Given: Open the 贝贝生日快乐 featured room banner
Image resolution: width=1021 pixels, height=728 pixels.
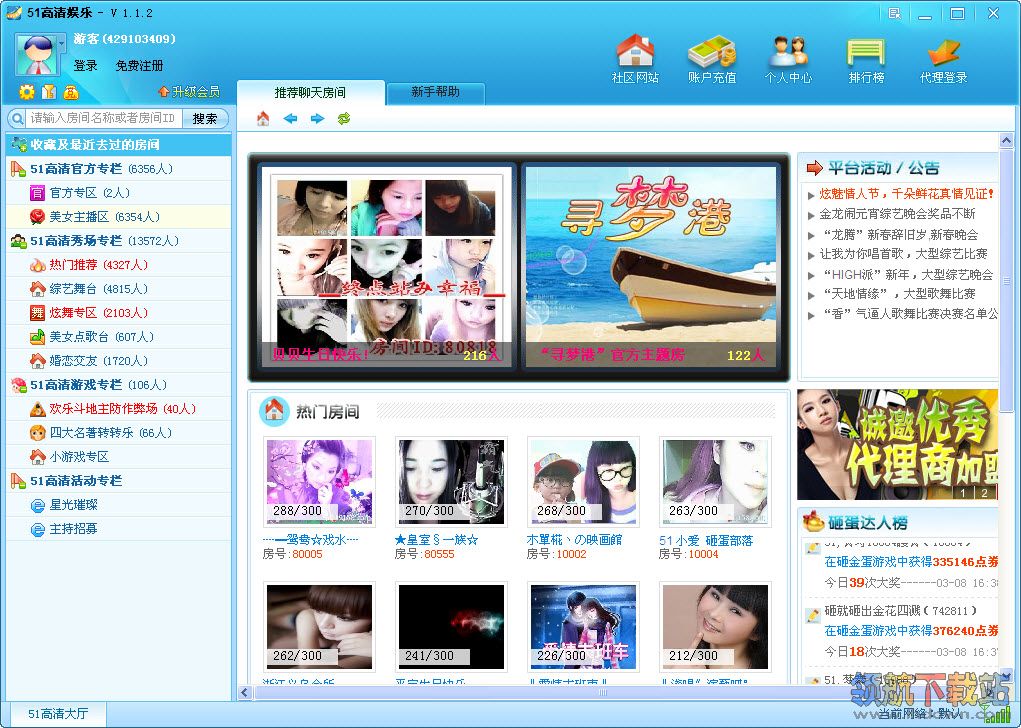Looking at the screenshot, I should click(387, 267).
